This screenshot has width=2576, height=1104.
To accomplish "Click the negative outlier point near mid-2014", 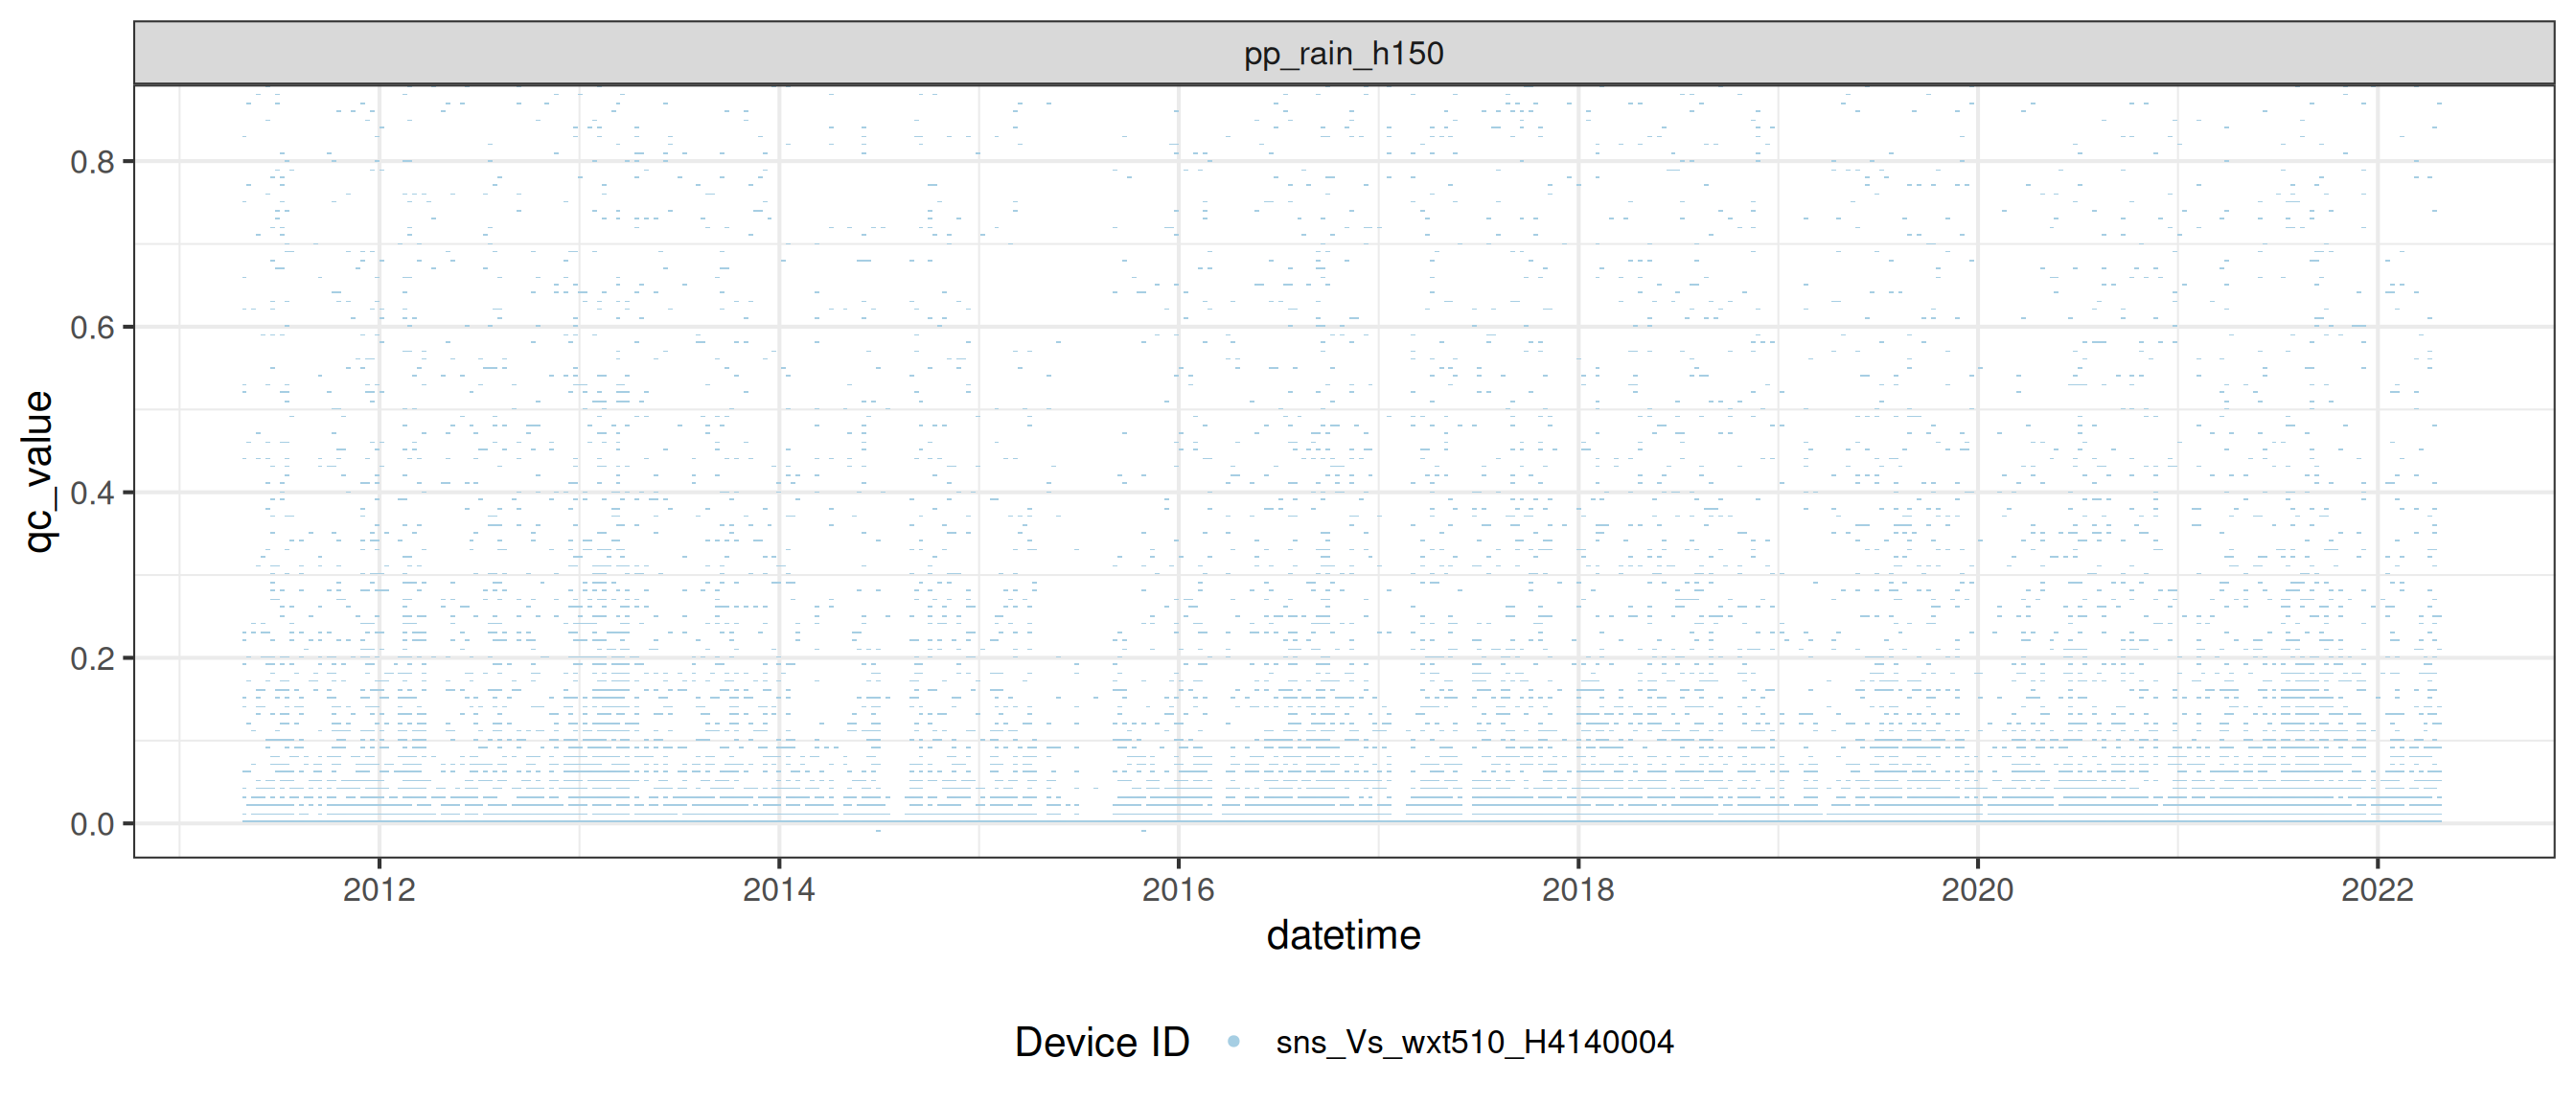I will point(878,831).
